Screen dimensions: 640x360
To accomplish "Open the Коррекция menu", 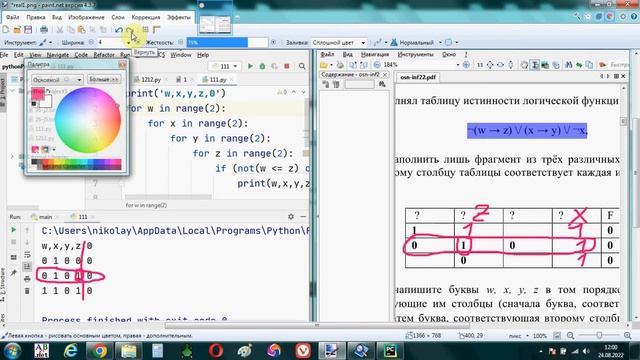I will [146, 17].
